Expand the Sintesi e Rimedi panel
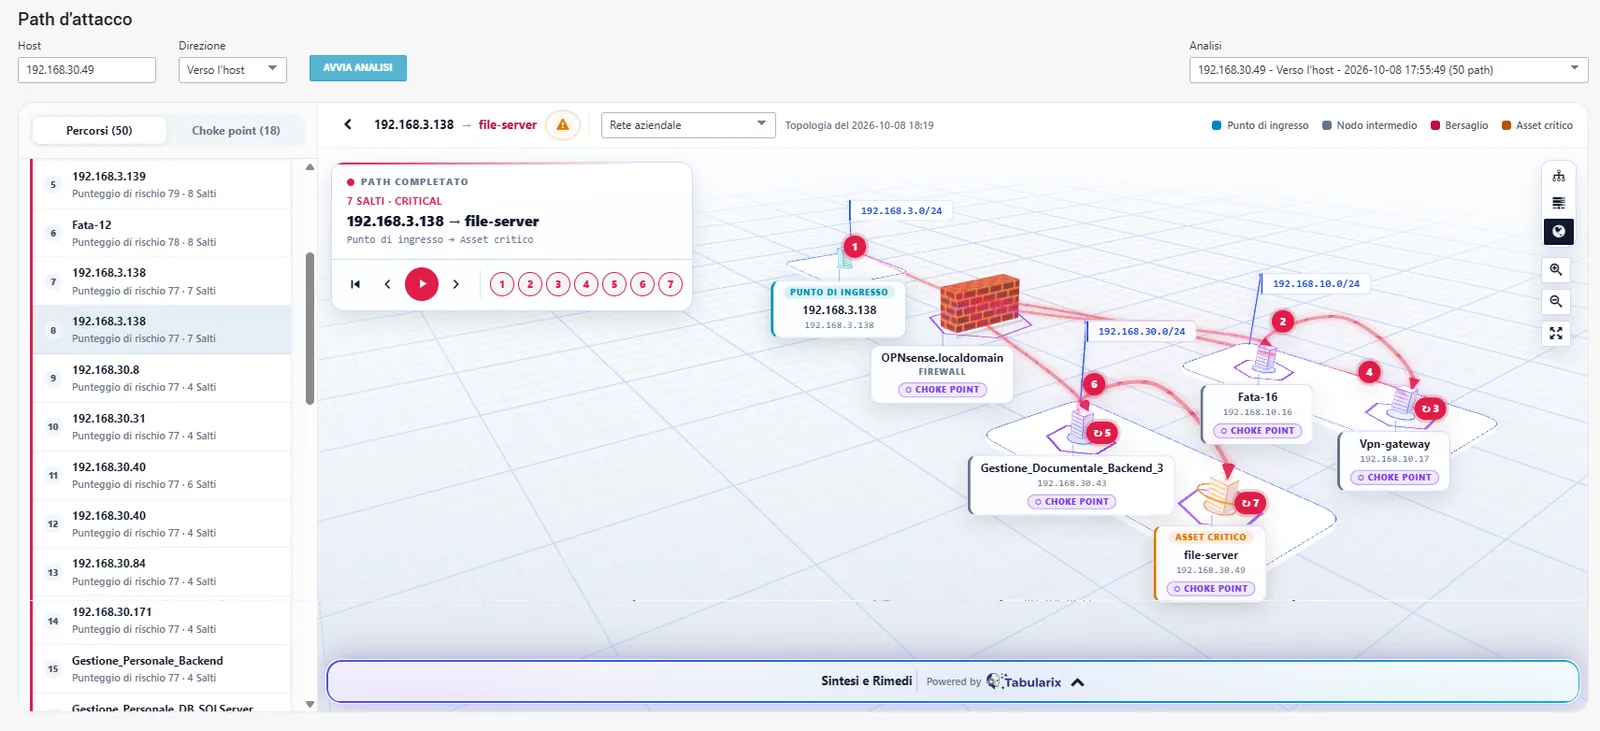This screenshot has height=731, width=1600. click(953, 682)
